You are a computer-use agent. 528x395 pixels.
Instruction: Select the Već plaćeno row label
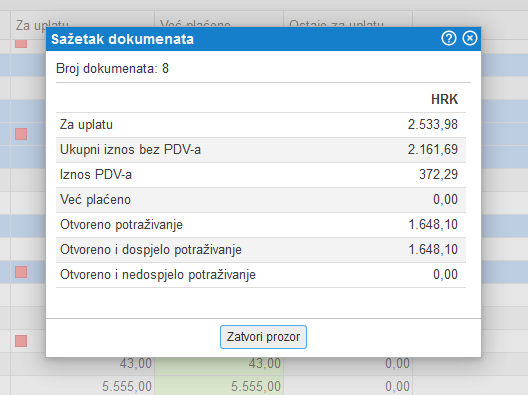click(x=95, y=200)
